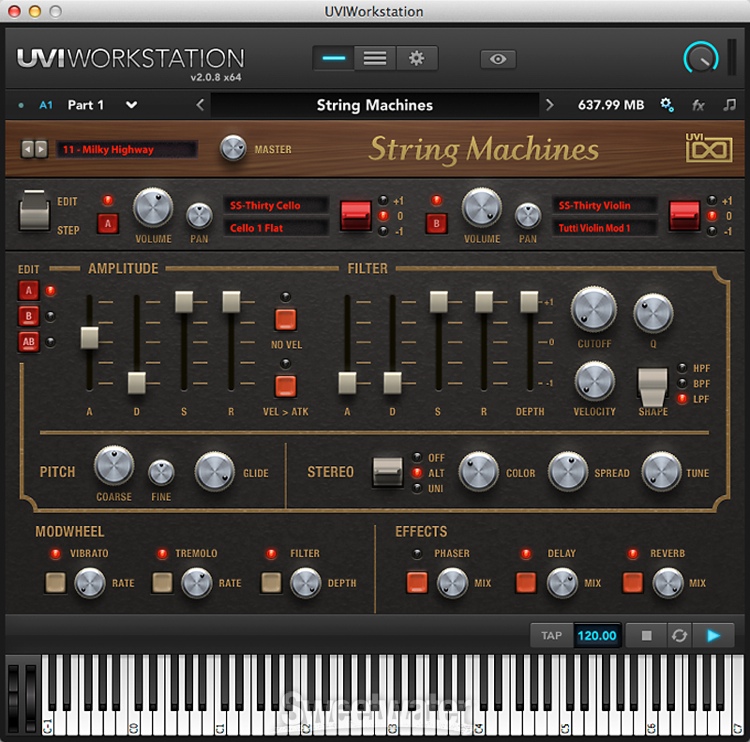Screen dimensions: 750x742
Task: Toggle the REVERB effect button
Action: tap(632, 582)
